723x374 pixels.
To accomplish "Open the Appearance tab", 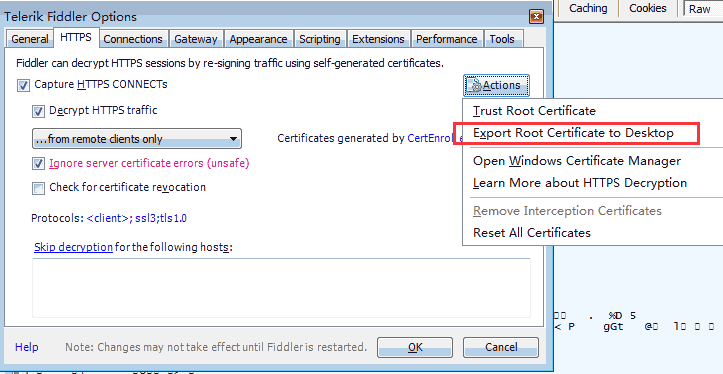I will tap(258, 39).
